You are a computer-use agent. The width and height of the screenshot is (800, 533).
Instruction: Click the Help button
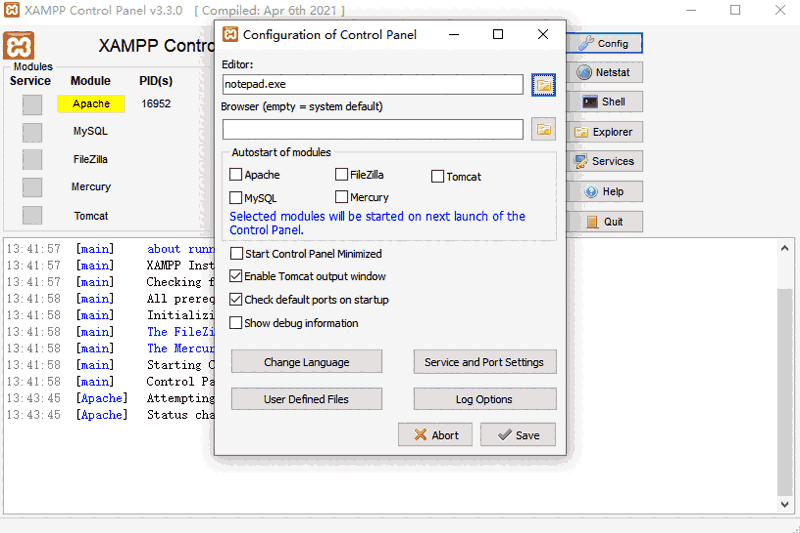604,192
